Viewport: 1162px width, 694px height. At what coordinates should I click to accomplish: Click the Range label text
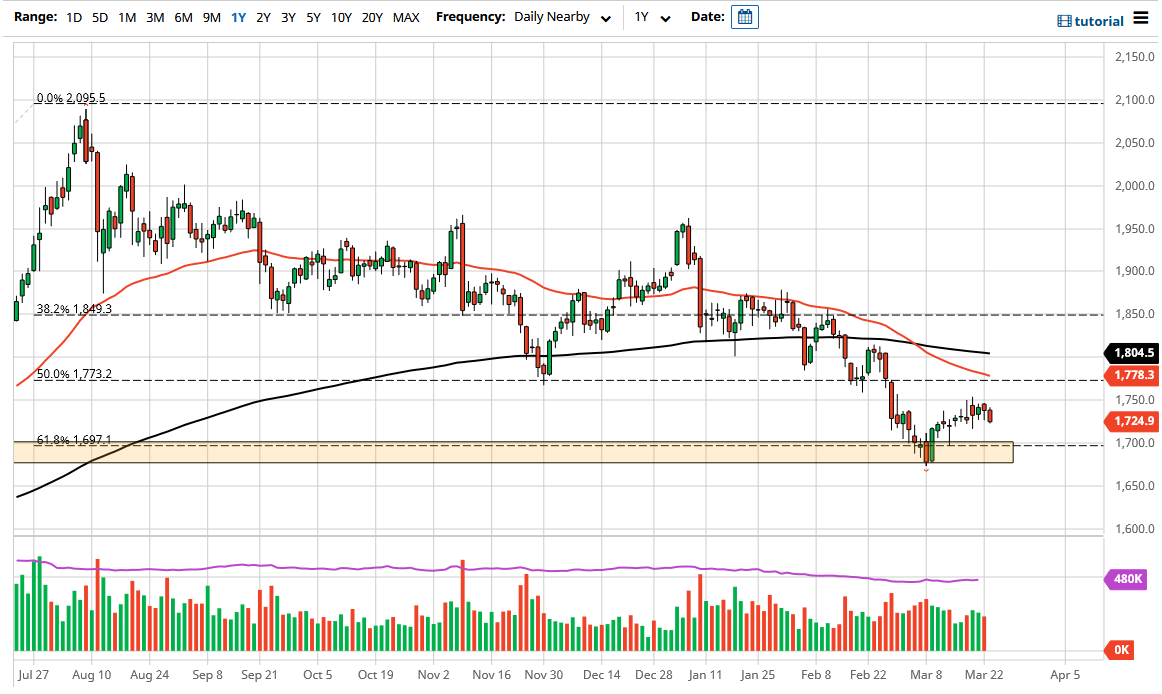pyautogui.click(x=36, y=16)
